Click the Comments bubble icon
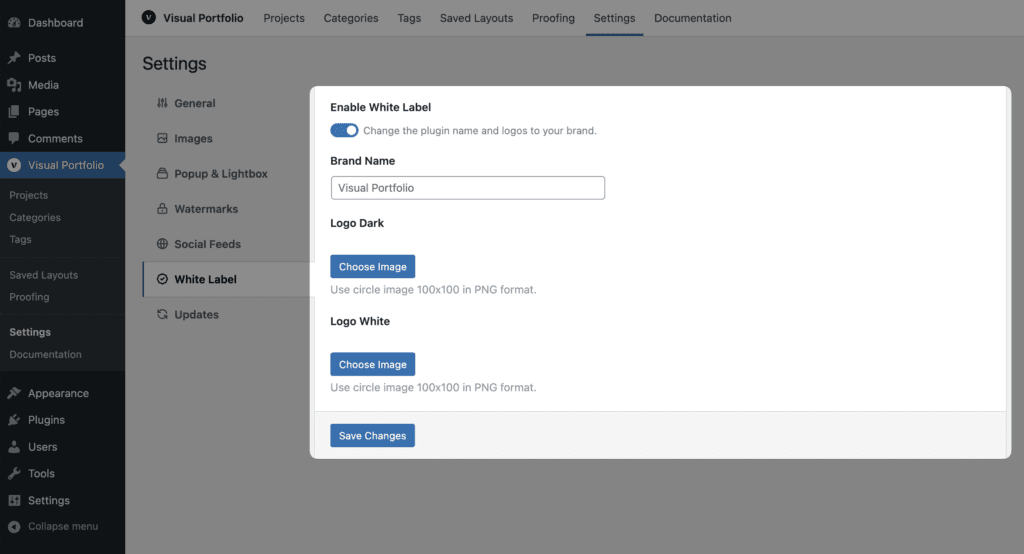 [14, 138]
